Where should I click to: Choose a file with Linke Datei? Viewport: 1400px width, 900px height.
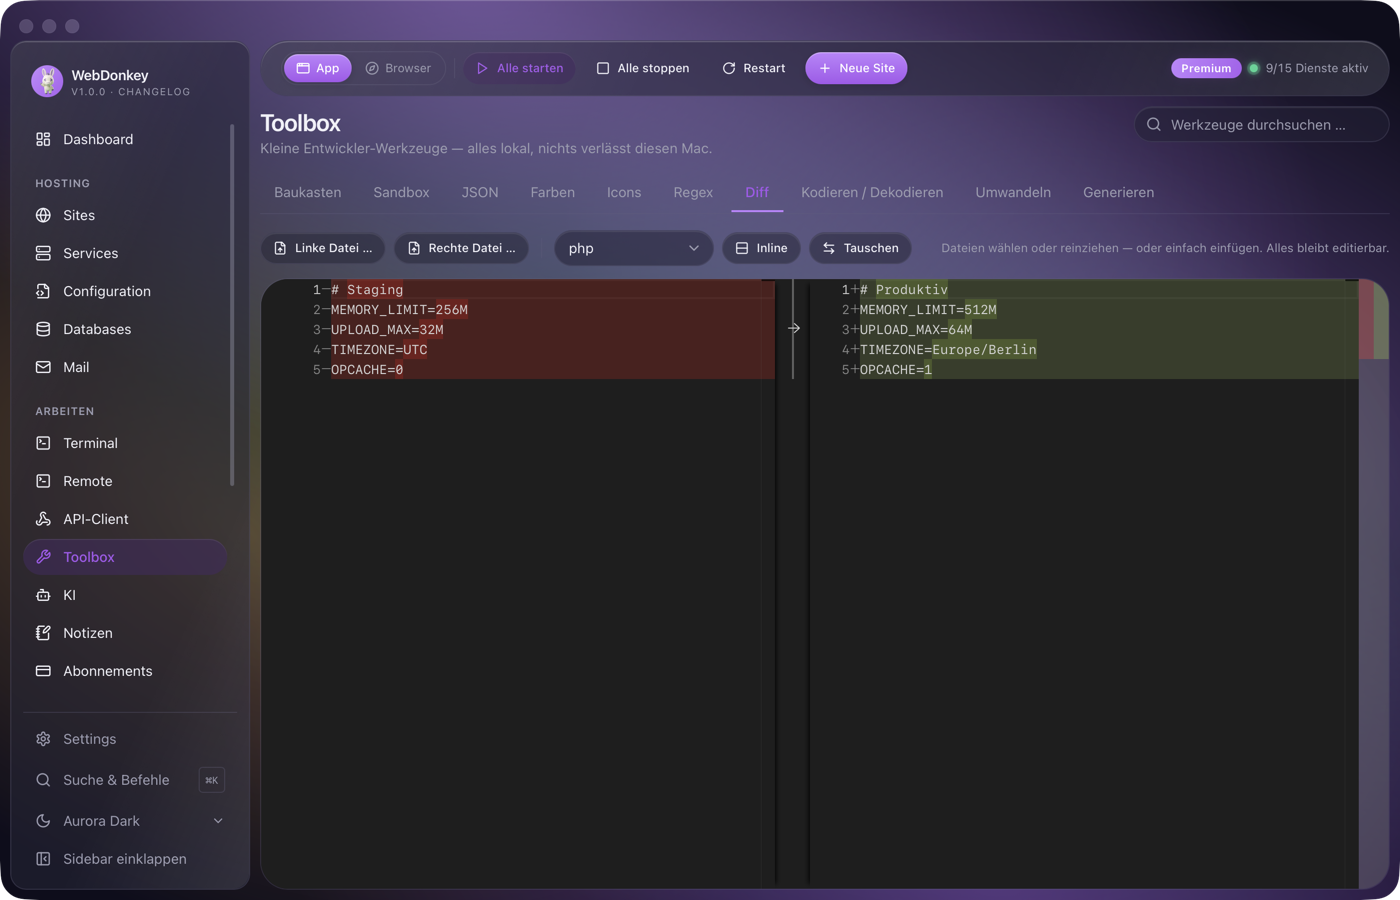tap(323, 248)
